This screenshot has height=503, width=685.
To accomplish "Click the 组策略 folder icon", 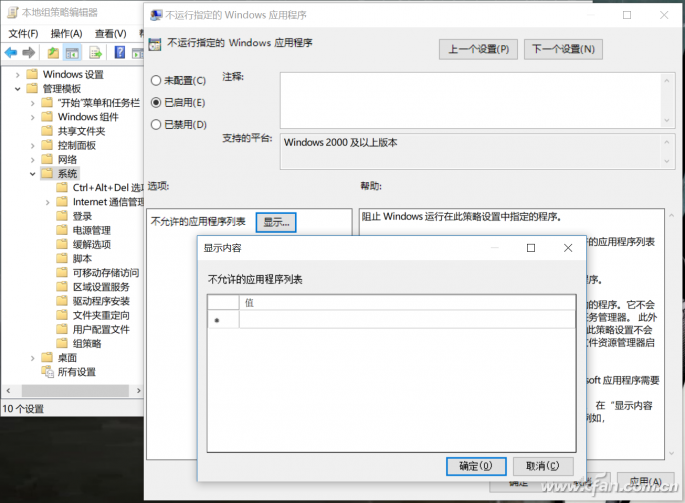I will [62, 343].
